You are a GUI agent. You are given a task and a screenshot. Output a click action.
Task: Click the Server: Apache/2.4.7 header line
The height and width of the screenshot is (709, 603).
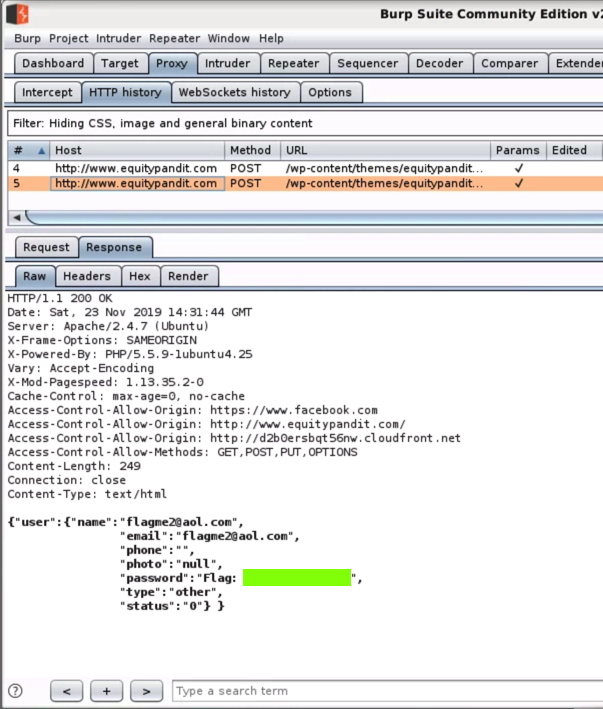click(x=108, y=326)
